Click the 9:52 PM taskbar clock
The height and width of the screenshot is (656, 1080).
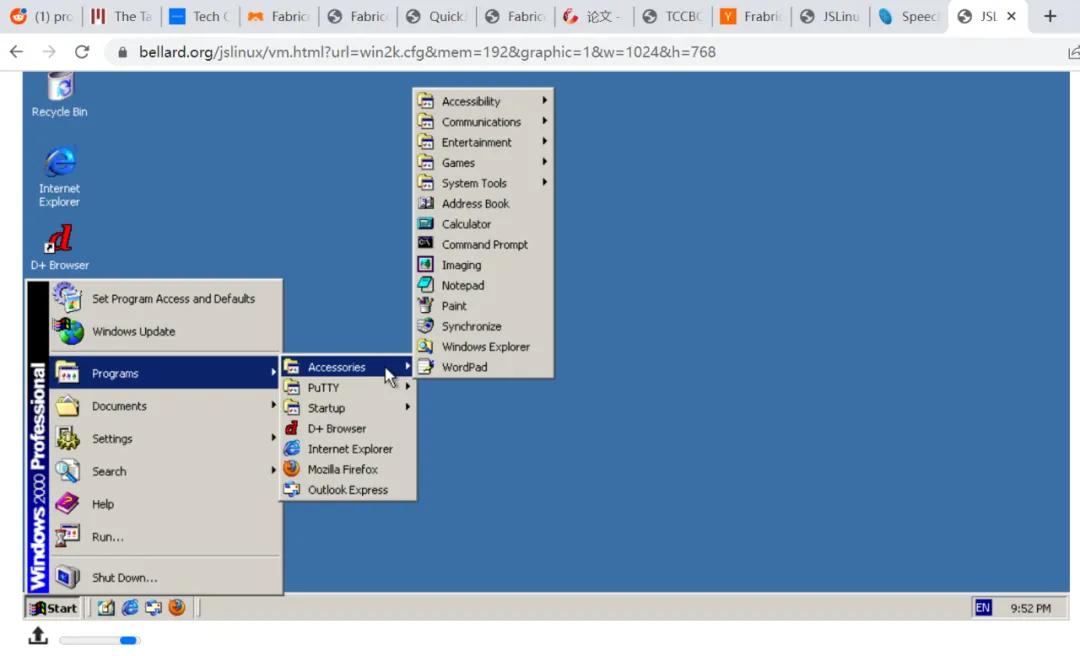[x=1030, y=608]
